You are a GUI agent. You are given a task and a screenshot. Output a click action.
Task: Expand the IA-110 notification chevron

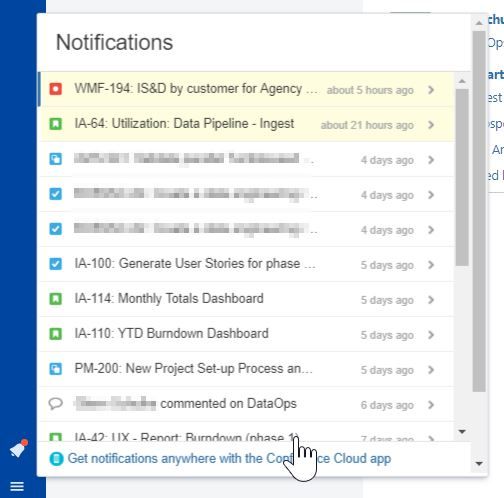pyautogui.click(x=431, y=335)
